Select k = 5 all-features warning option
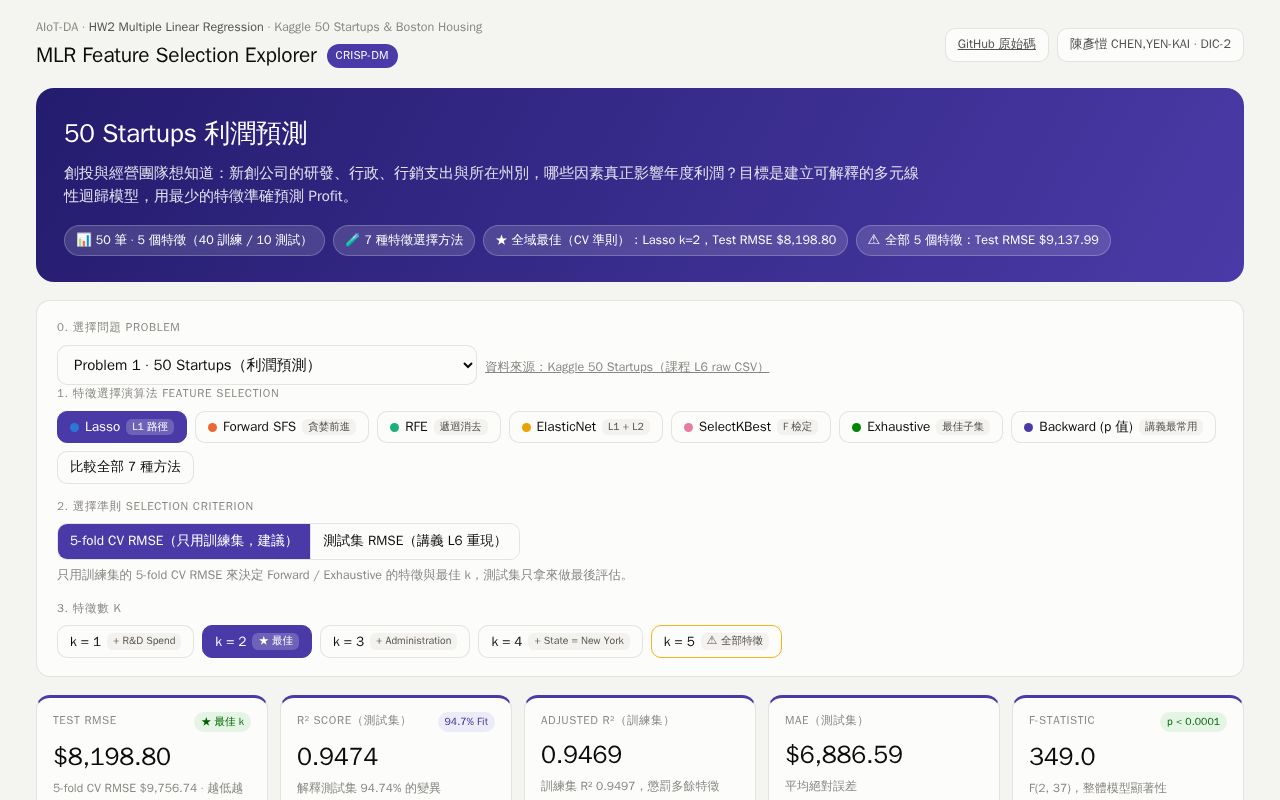1280x800 pixels. click(716, 641)
